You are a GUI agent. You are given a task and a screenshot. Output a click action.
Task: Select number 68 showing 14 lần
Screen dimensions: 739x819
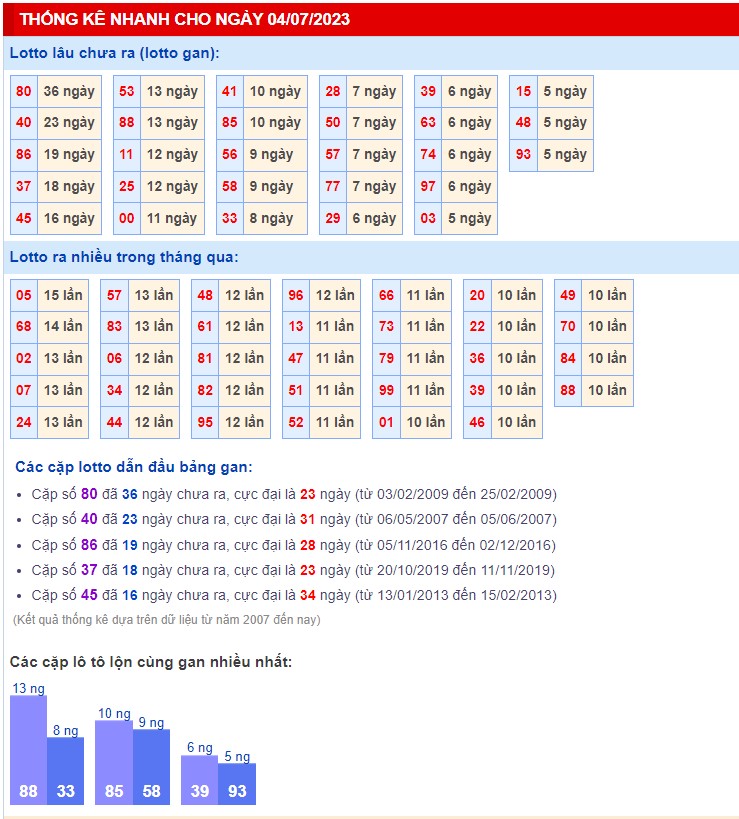pyautogui.click(x=24, y=326)
